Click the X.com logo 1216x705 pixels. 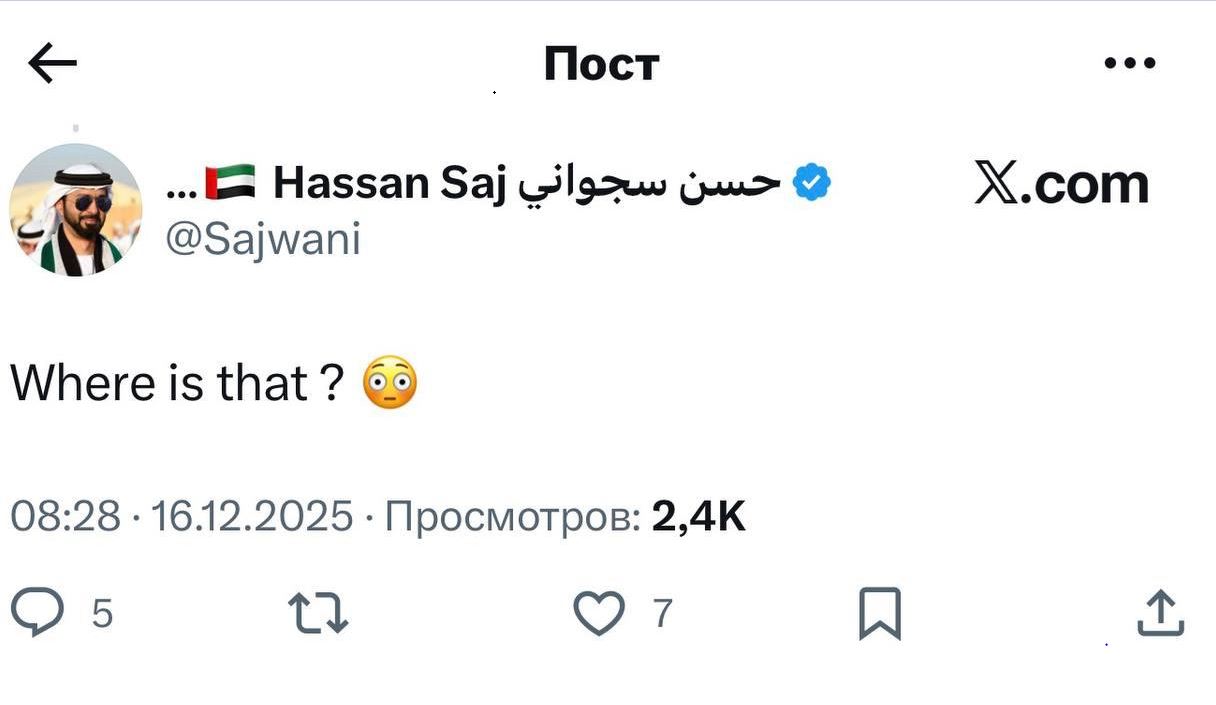pyautogui.click(x=1061, y=185)
